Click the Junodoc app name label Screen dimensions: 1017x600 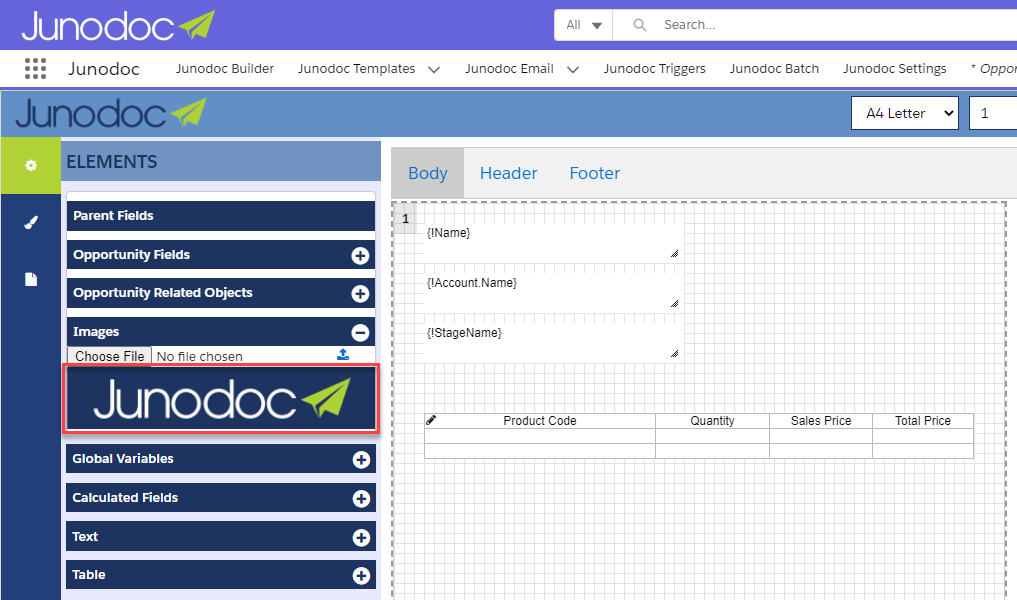[104, 69]
